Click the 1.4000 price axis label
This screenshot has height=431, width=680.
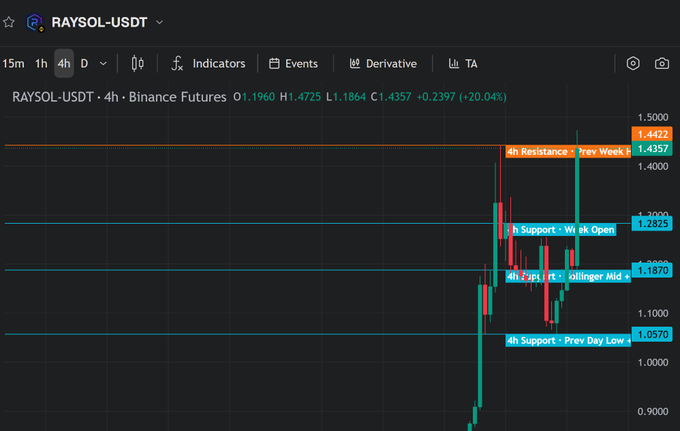[653, 167]
